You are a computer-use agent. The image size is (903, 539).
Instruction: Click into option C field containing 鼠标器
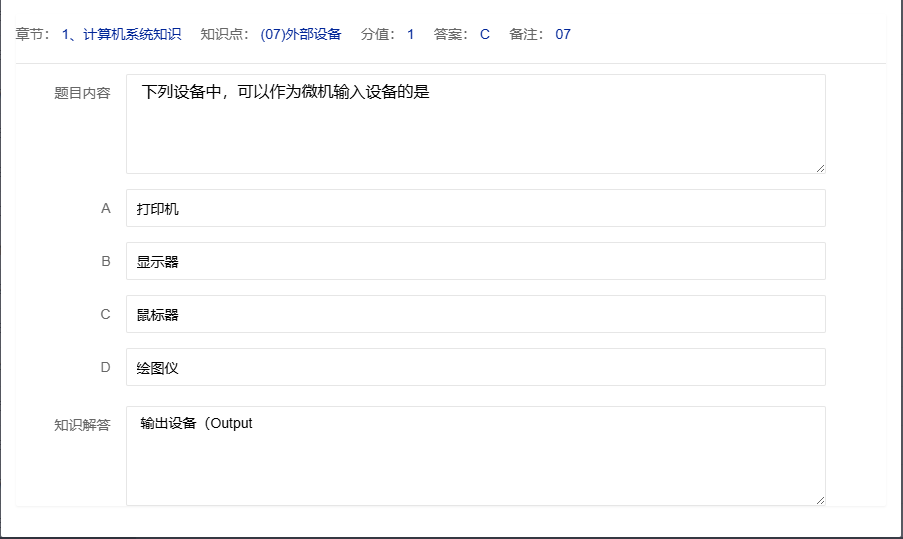[475, 314]
